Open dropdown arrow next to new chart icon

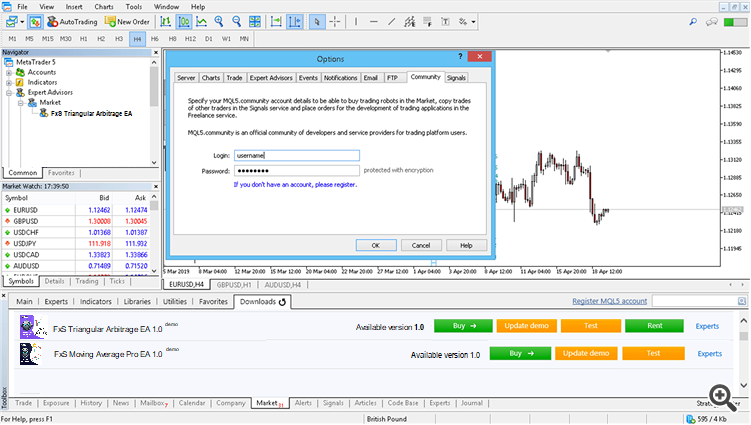(x=22, y=22)
